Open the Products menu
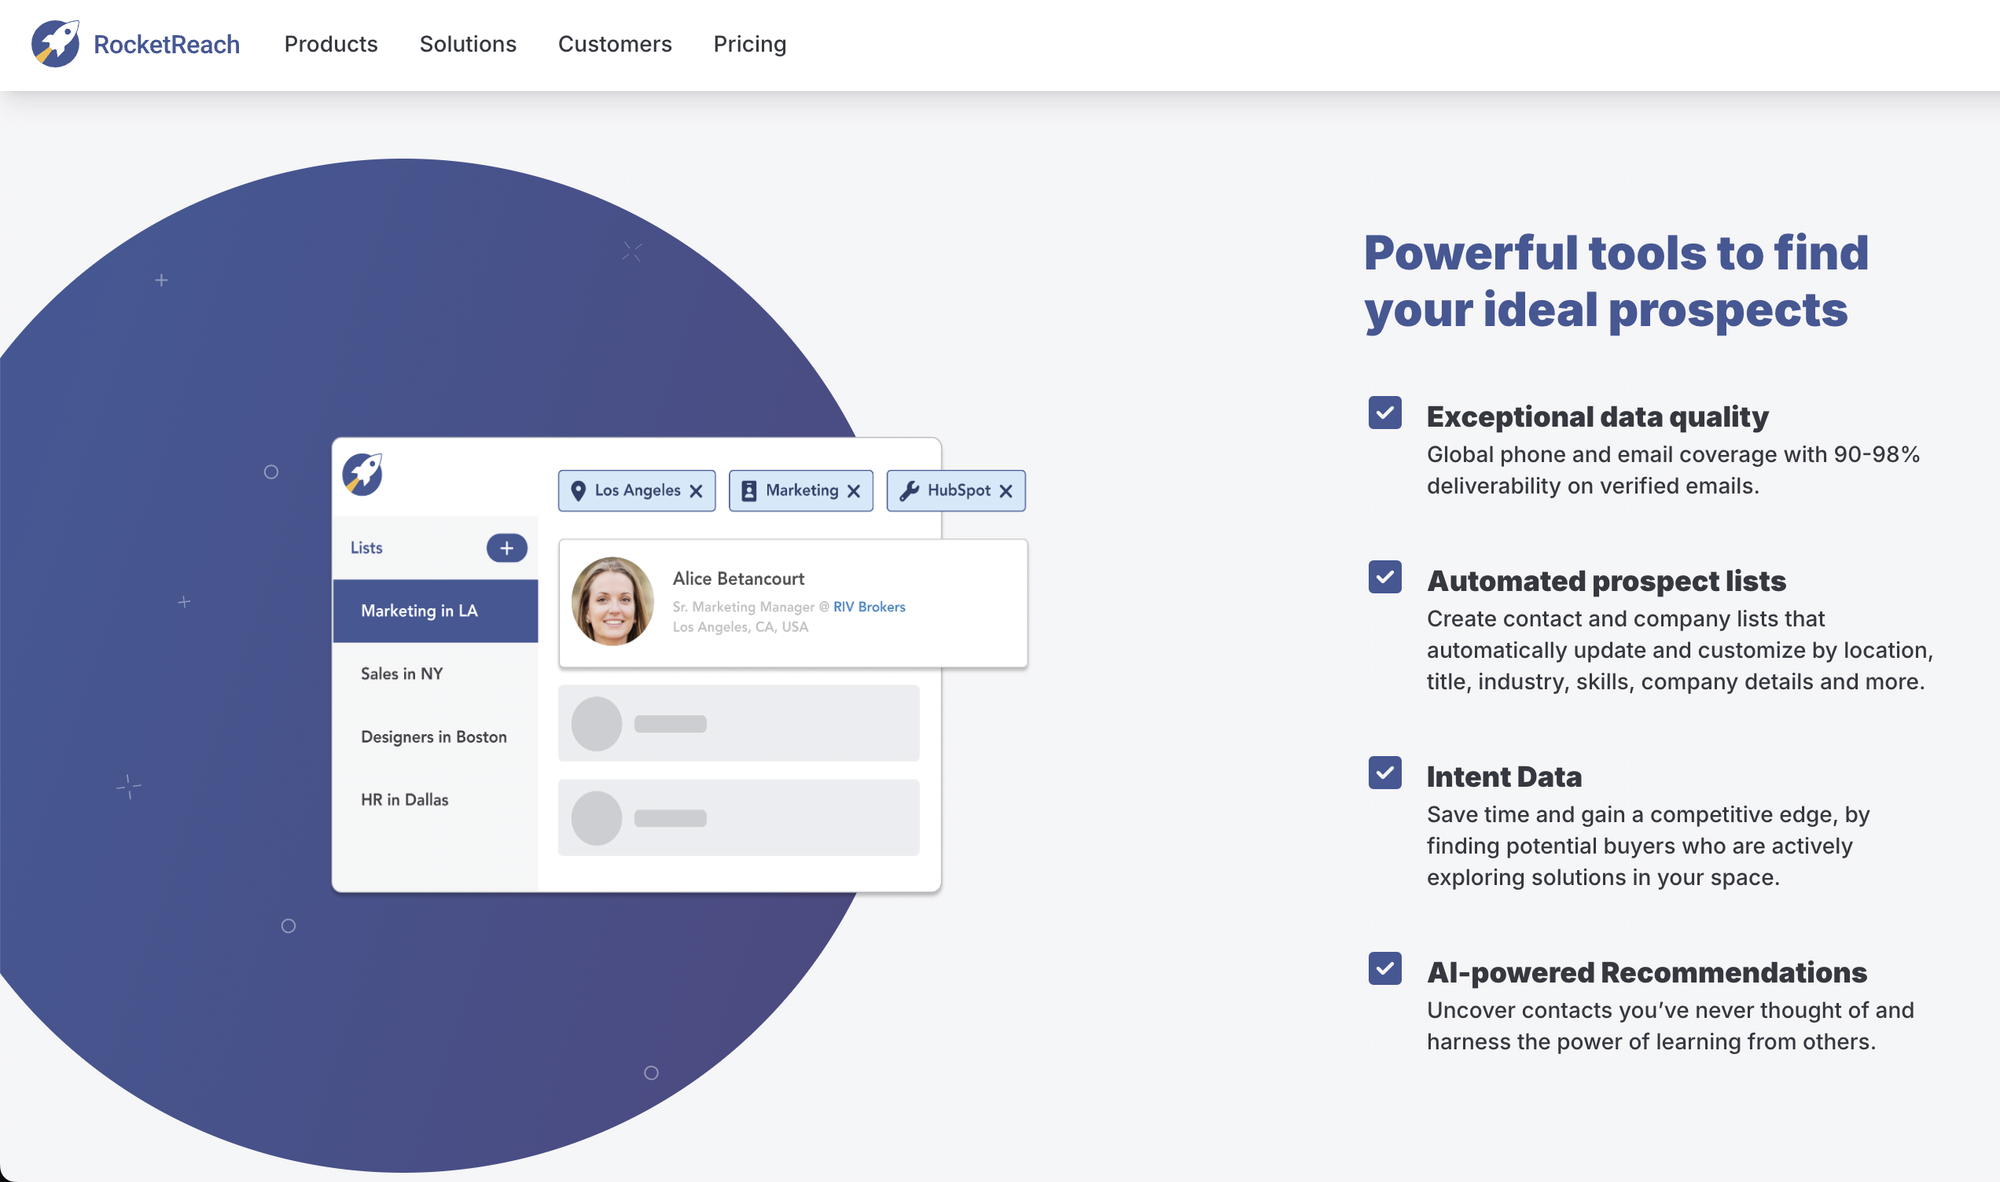The image size is (2000, 1182). coord(331,44)
